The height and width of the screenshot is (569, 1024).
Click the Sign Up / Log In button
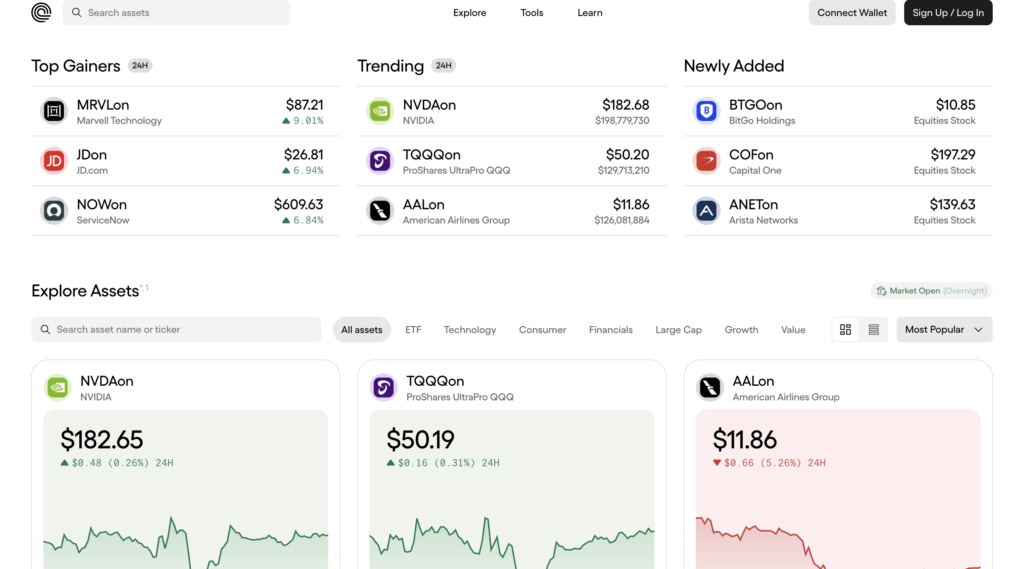pyautogui.click(x=947, y=13)
